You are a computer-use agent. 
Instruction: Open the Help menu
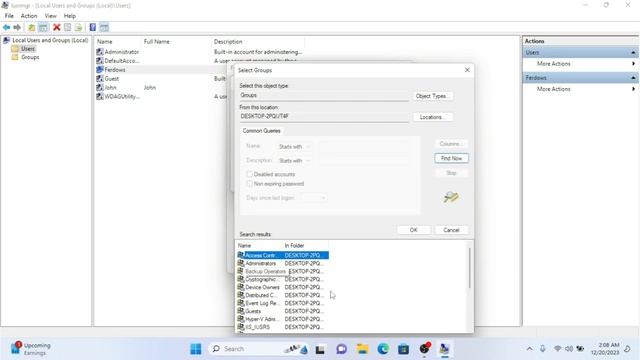[70, 16]
